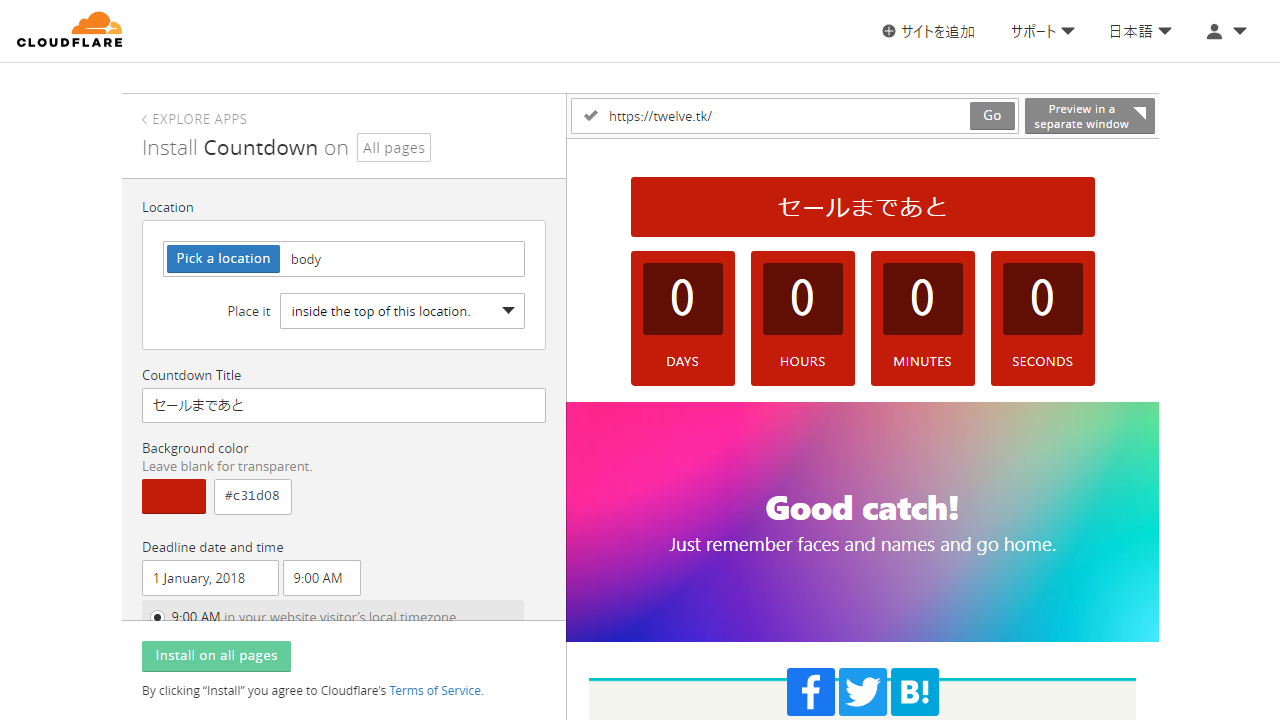Open the Terms of Service link
The height and width of the screenshot is (720, 1280).
click(435, 691)
